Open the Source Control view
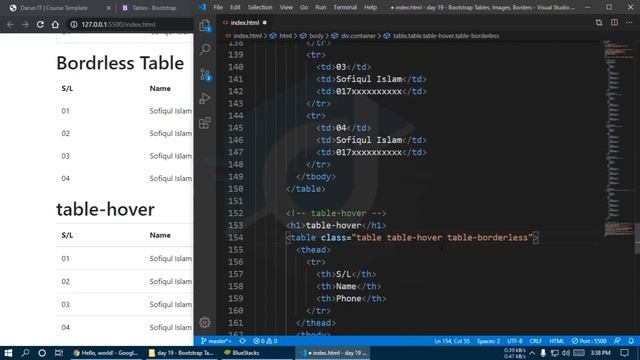Viewport: 640px width, 360px height. pyautogui.click(x=205, y=74)
